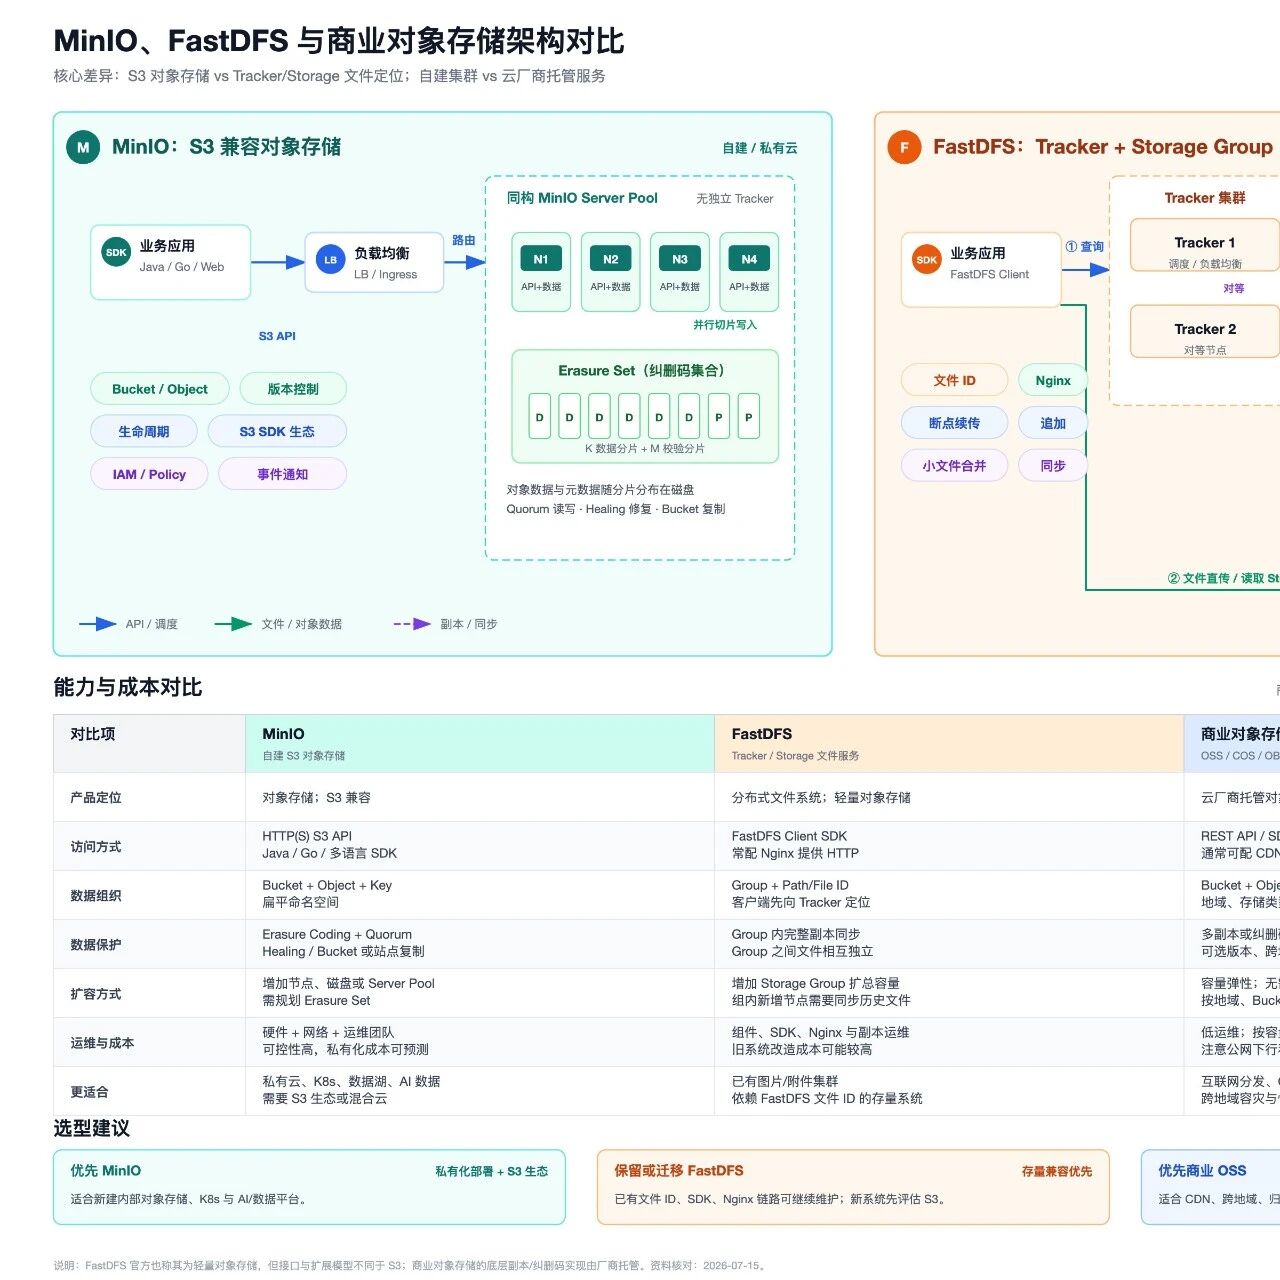Click the 保留或迁移 FastDFS card title
The height and width of the screenshot is (1280, 1280).
(x=679, y=1170)
